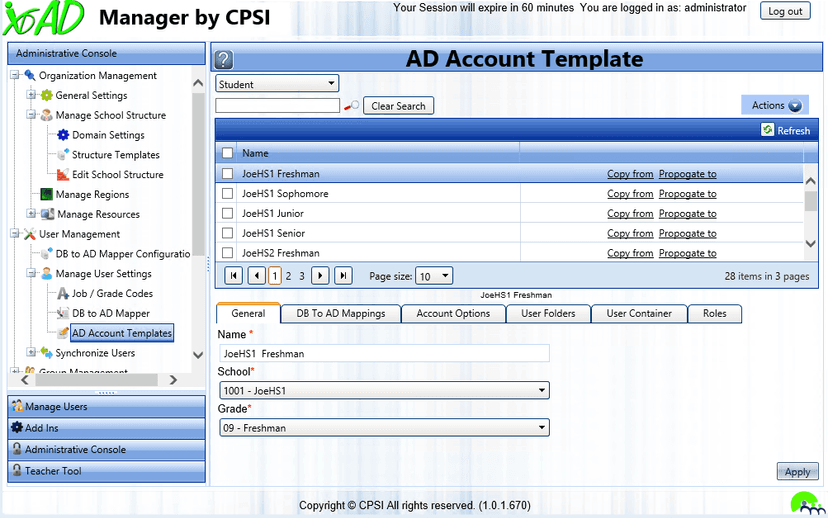
Task: Go to first page of grid
Action: [x=233, y=276]
